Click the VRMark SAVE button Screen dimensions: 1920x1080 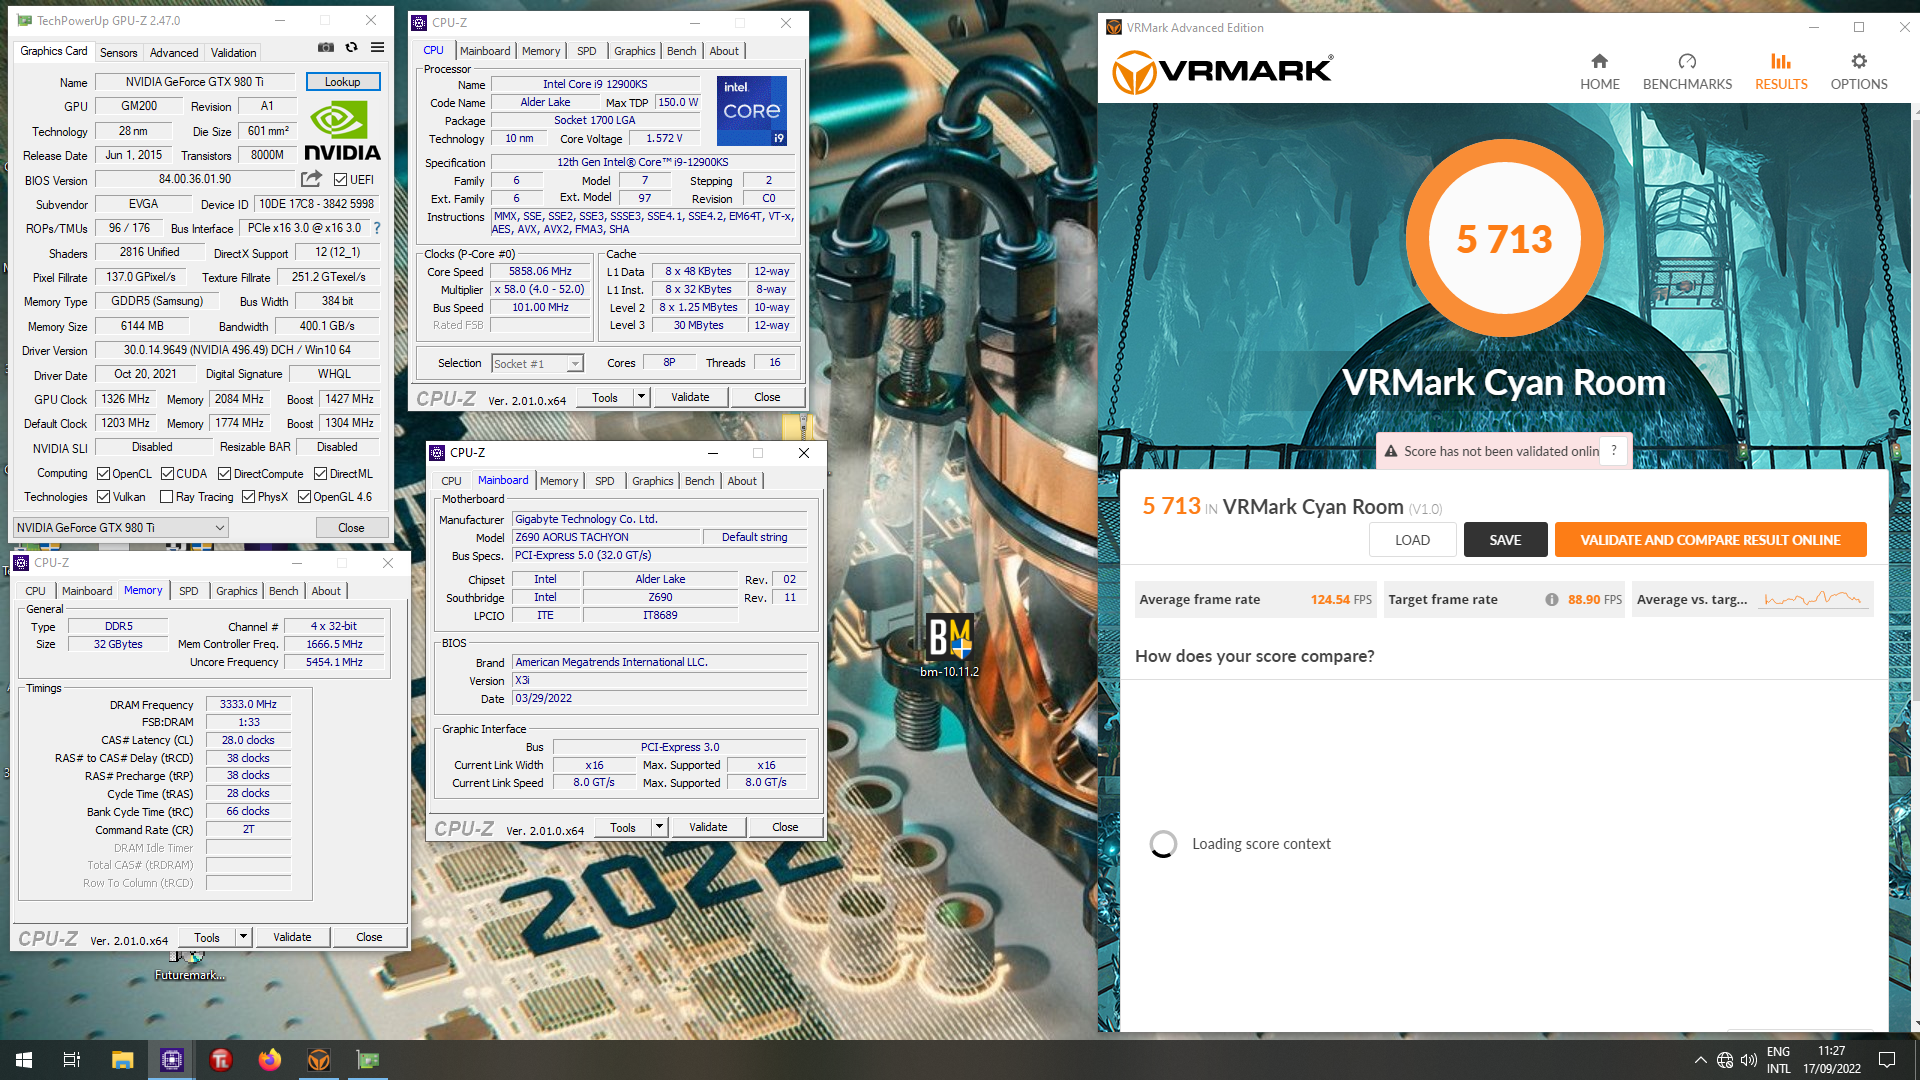pyautogui.click(x=1505, y=540)
